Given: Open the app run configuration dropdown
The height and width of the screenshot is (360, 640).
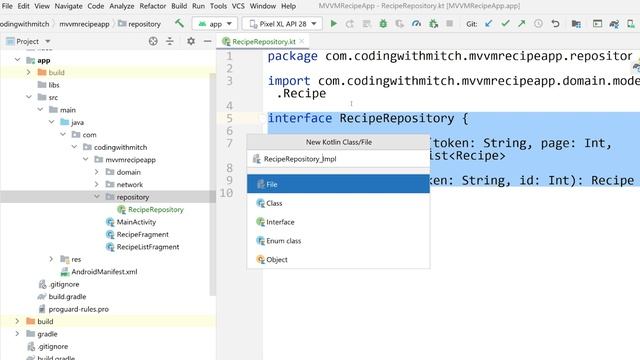Looking at the screenshot, I should click(x=215, y=24).
